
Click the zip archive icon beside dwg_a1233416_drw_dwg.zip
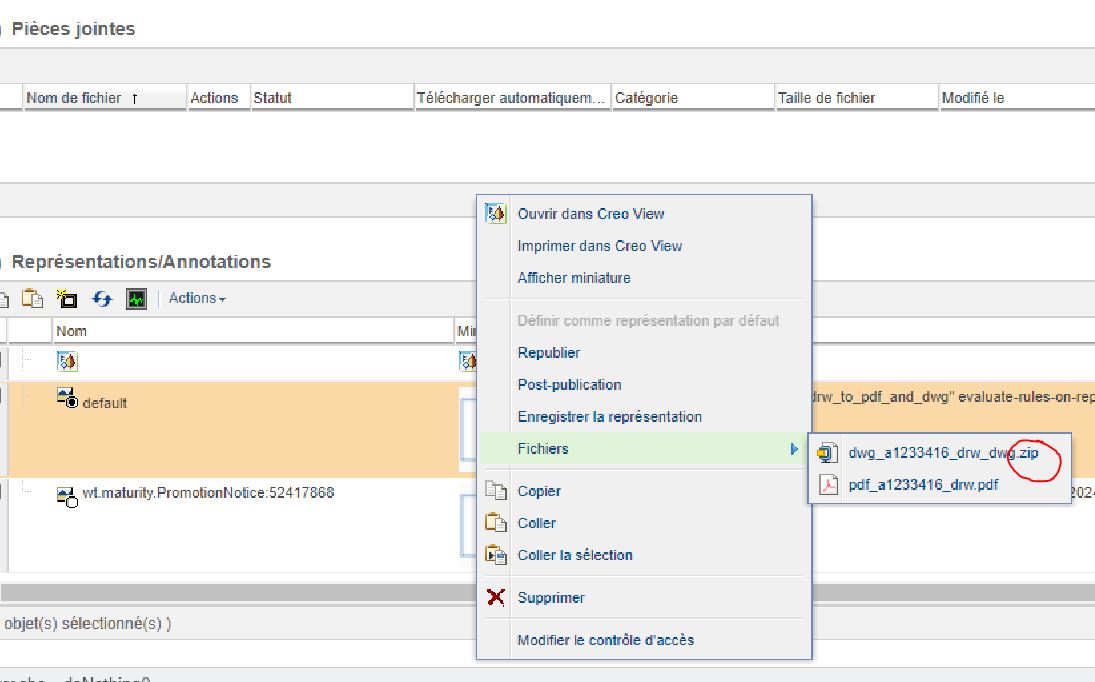tap(828, 453)
